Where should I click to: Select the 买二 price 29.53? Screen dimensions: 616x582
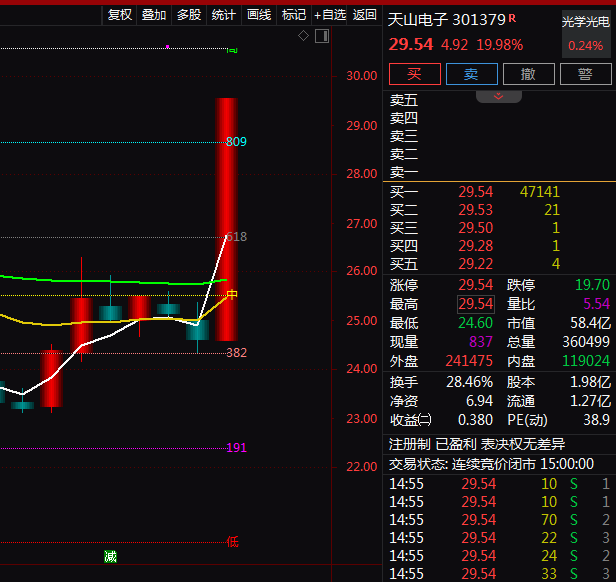(x=475, y=210)
